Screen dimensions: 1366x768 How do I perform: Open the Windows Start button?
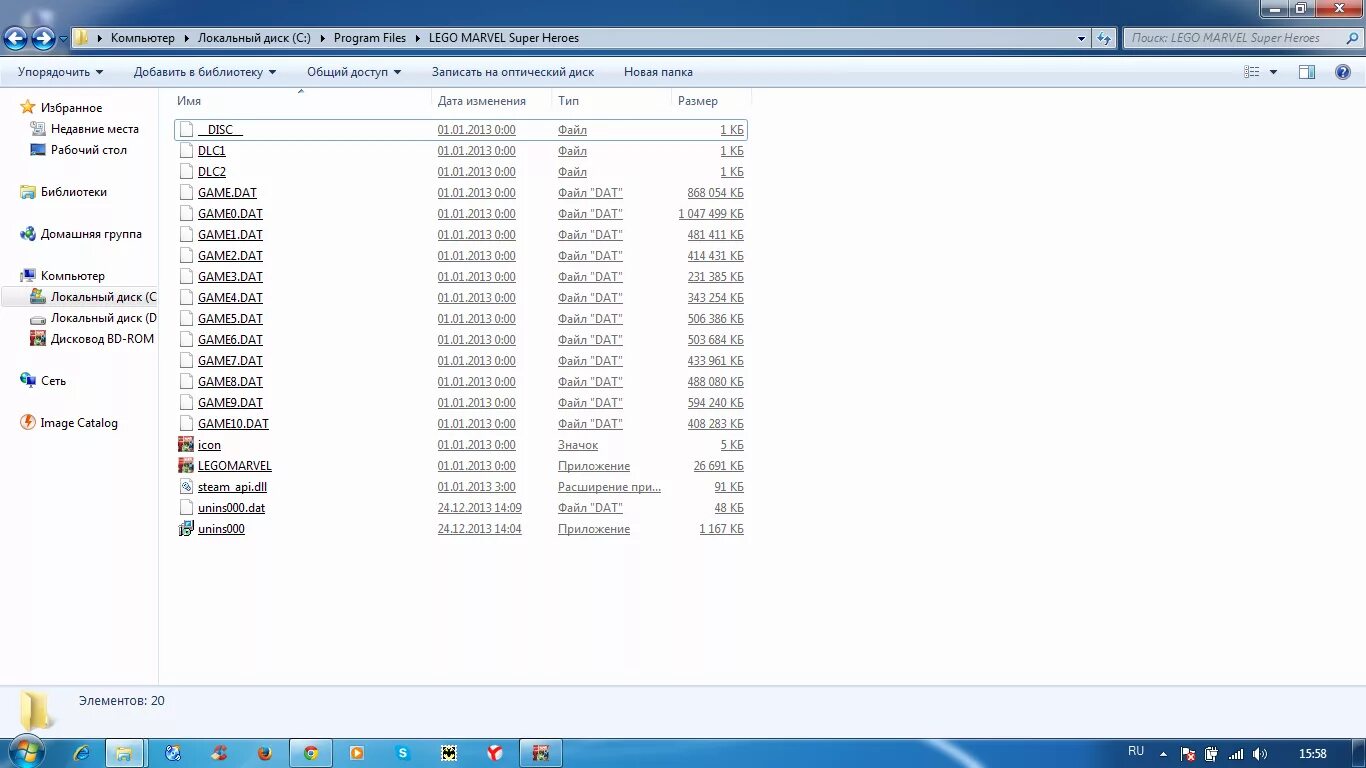[26, 753]
